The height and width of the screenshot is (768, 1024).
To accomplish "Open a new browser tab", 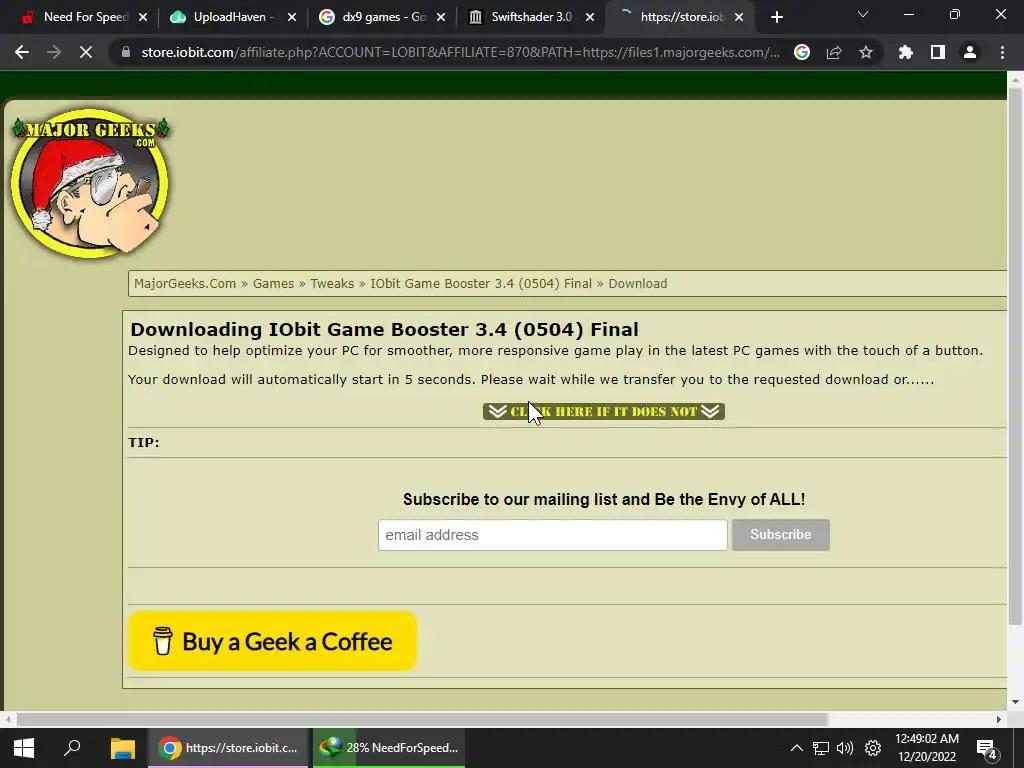I will (x=776, y=17).
